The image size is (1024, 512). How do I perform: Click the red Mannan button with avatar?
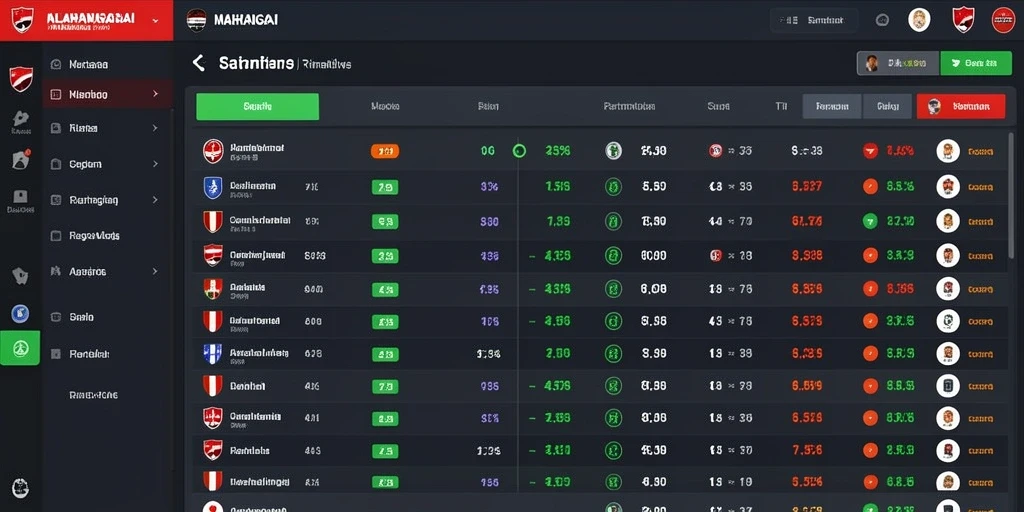point(961,106)
